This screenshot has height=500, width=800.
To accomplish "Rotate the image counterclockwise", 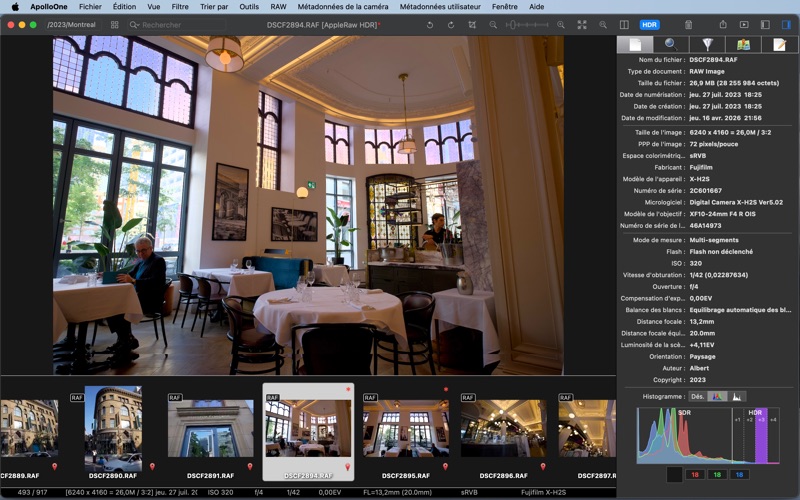I will 430,24.
